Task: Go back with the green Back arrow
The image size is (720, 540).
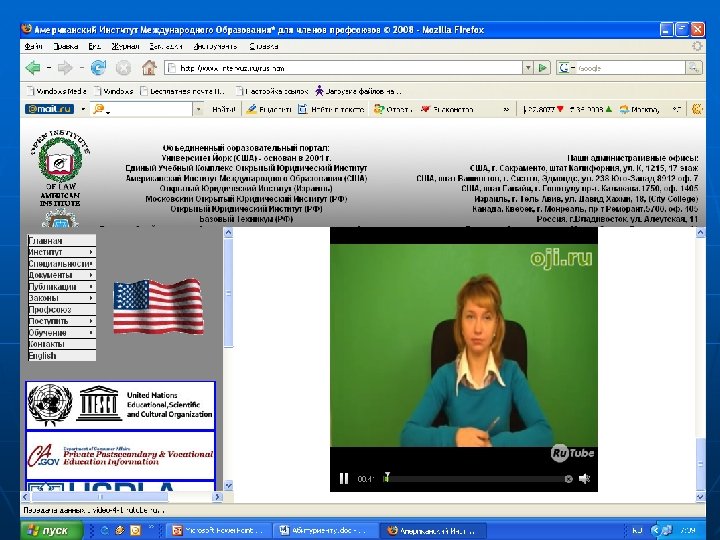Action: point(33,68)
